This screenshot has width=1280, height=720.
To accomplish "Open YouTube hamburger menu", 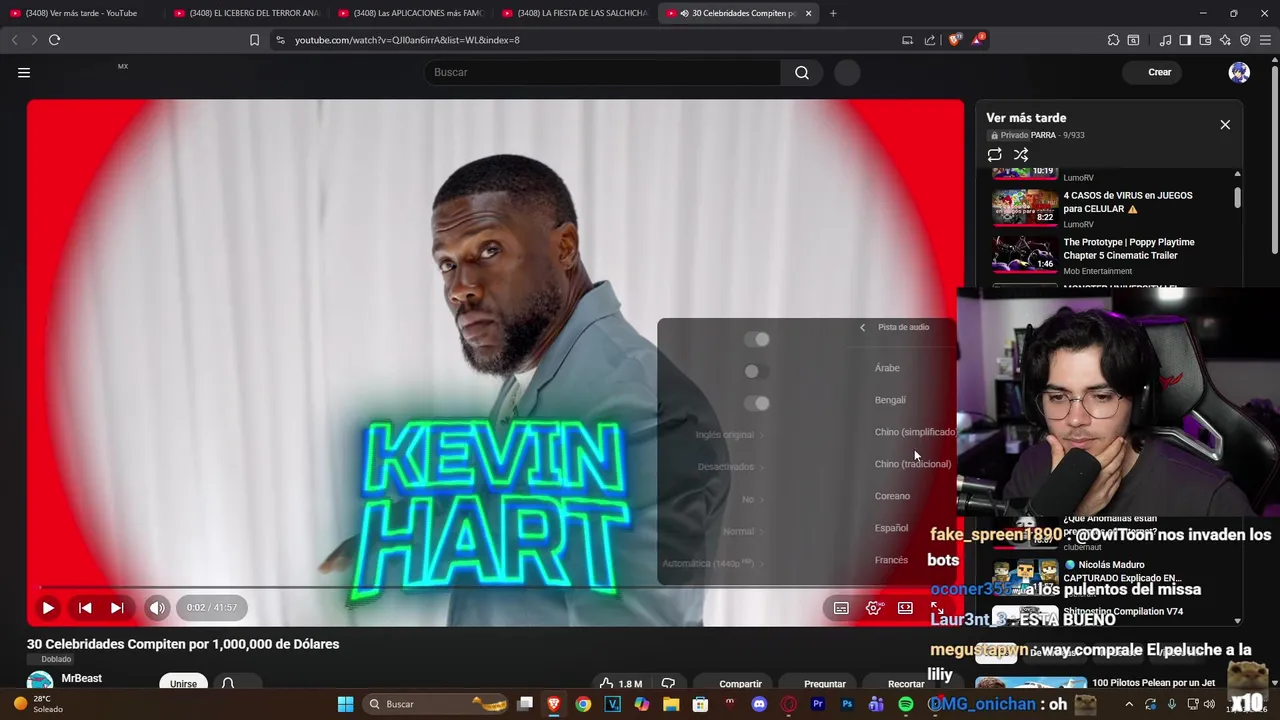I will pos(24,72).
